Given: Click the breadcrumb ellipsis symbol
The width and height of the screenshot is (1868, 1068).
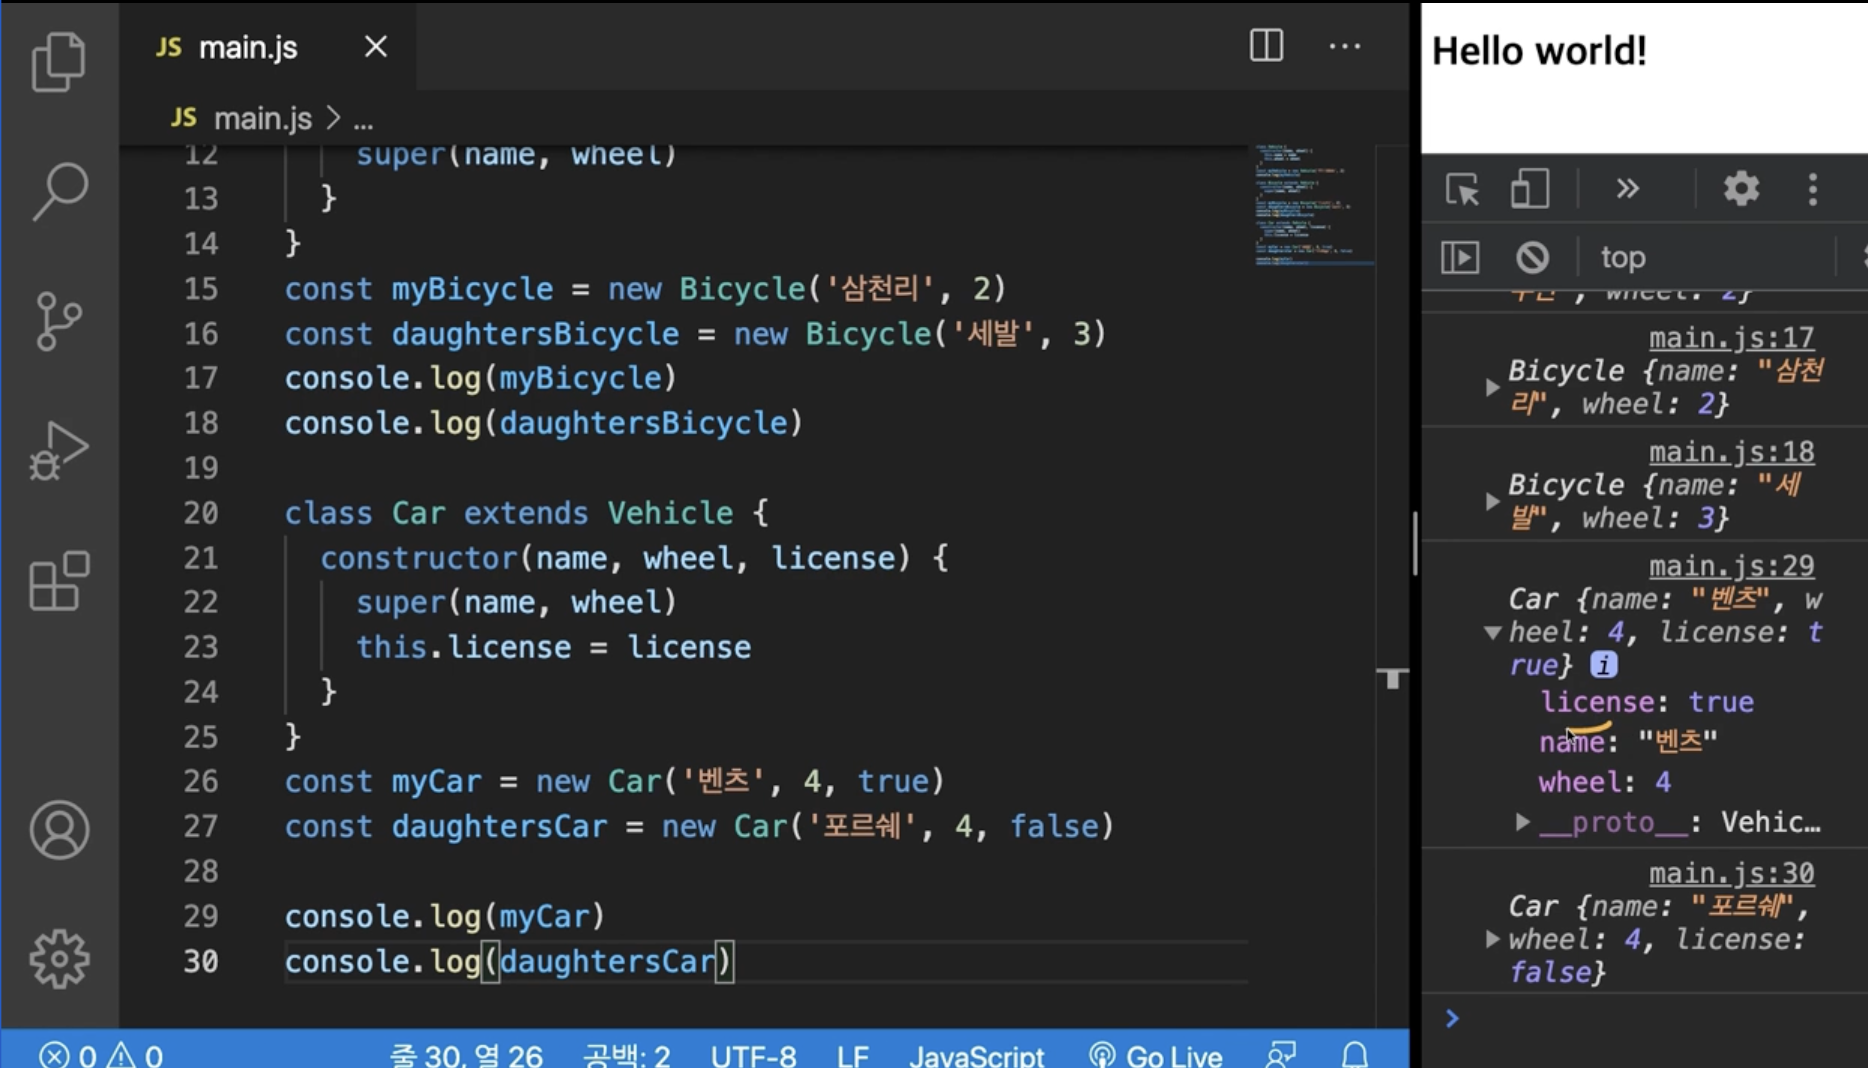Looking at the screenshot, I should [363, 120].
